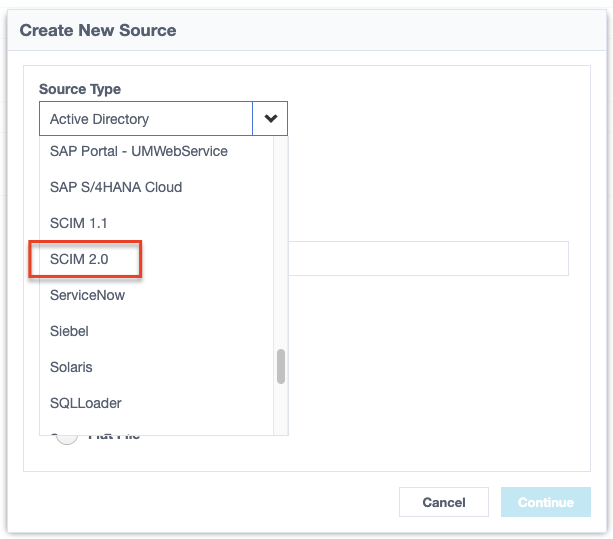The height and width of the screenshot is (539, 613).
Task: Click the Flat File radio label text
Action: point(115,438)
